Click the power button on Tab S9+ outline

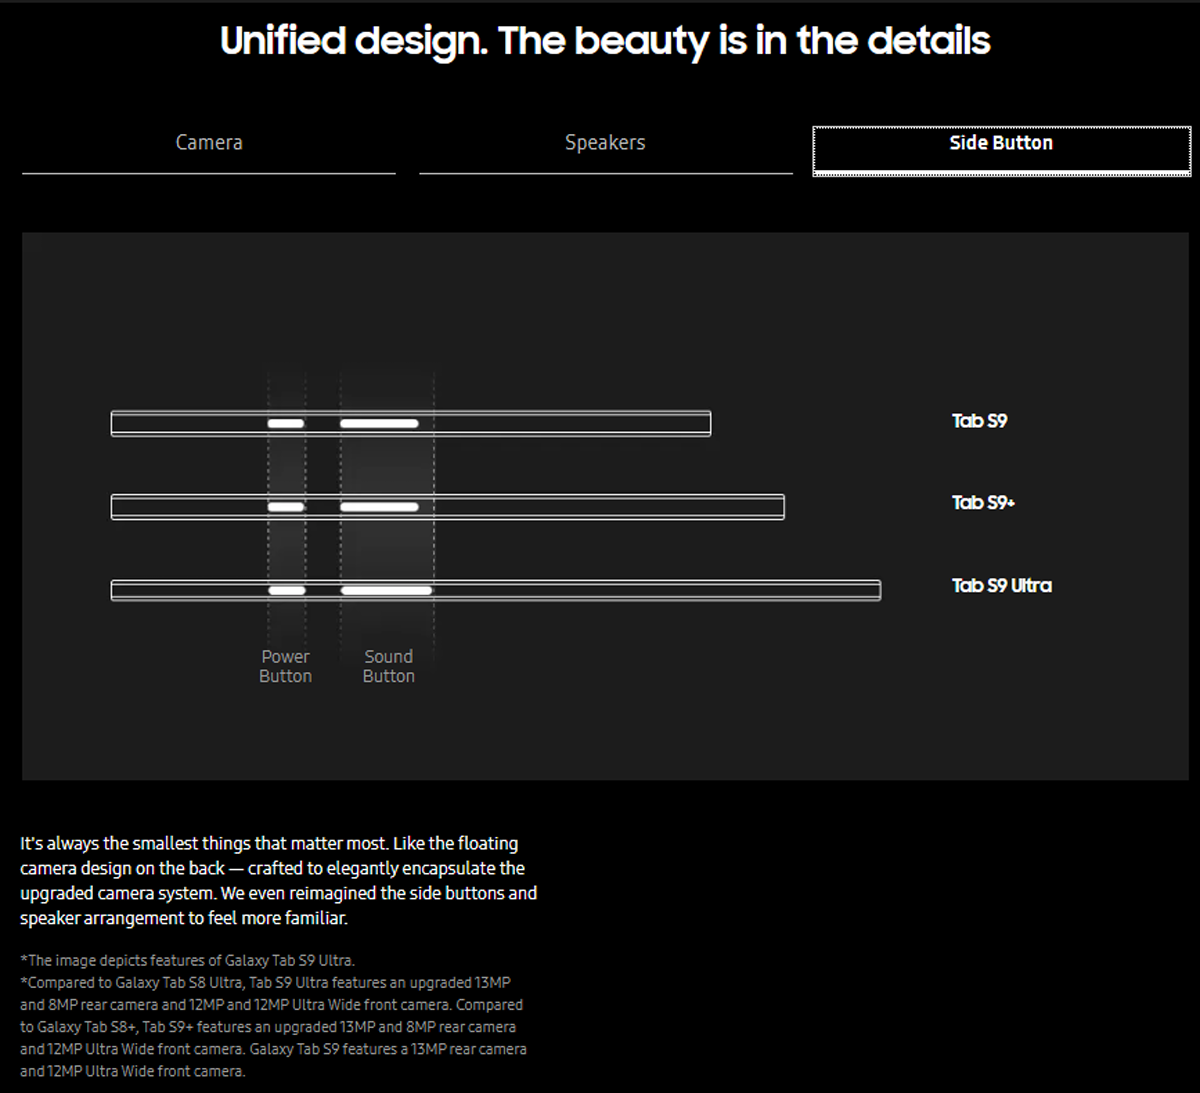(x=286, y=507)
